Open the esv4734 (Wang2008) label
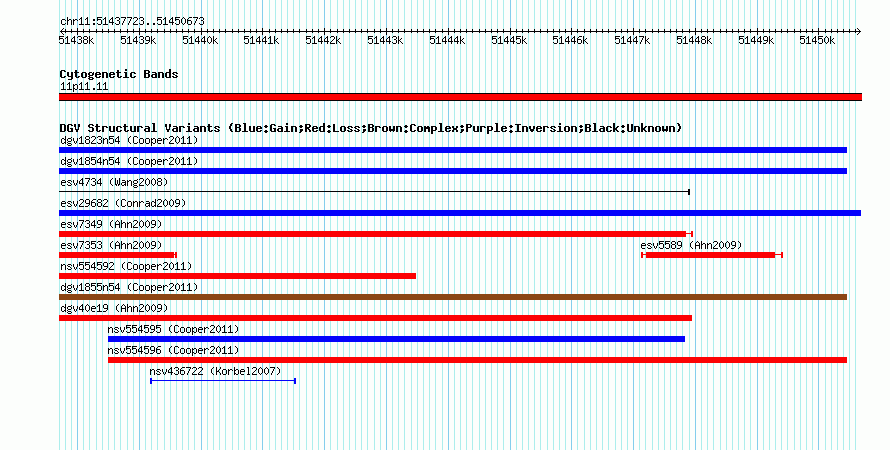 point(114,182)
